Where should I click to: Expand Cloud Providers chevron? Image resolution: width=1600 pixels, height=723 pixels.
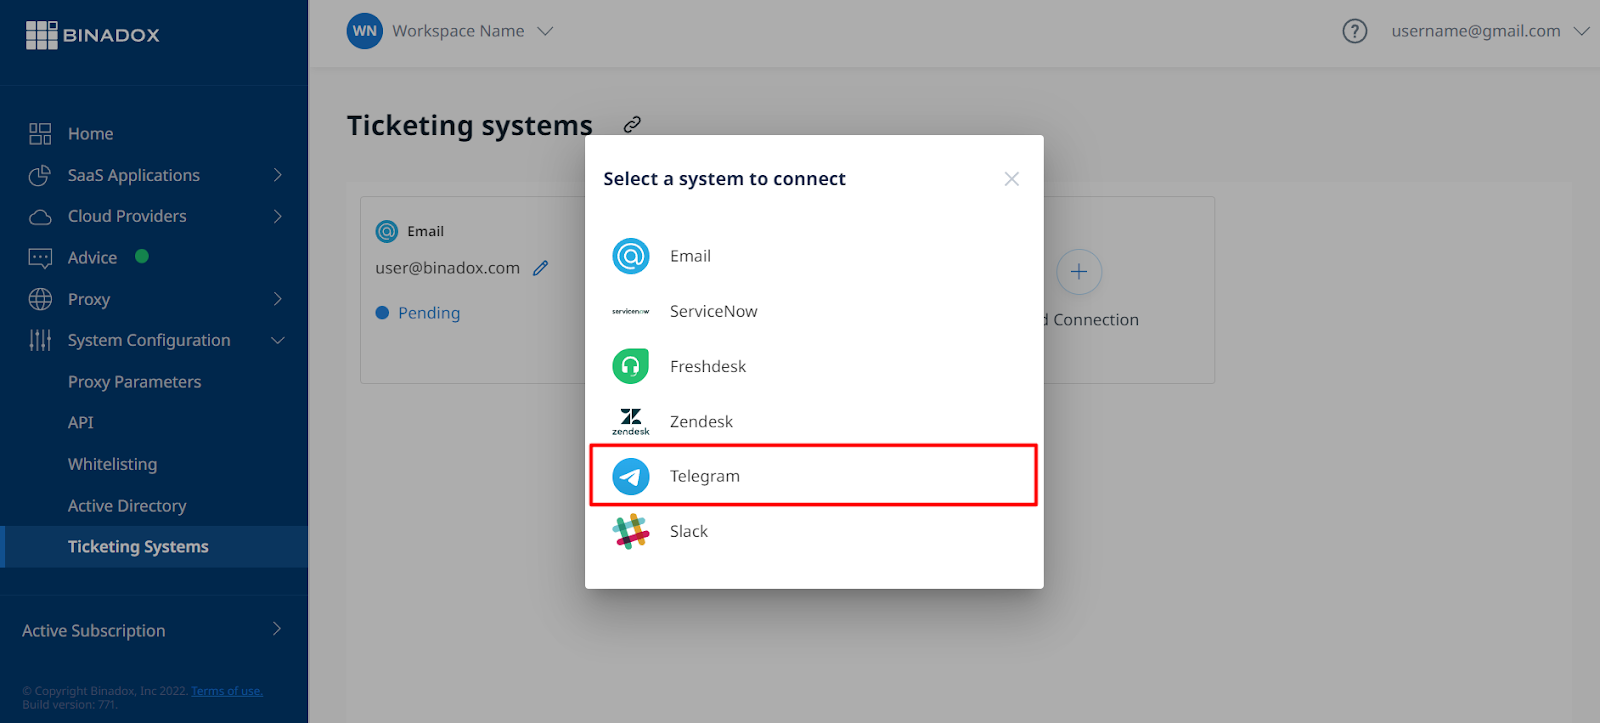(278, 216)
